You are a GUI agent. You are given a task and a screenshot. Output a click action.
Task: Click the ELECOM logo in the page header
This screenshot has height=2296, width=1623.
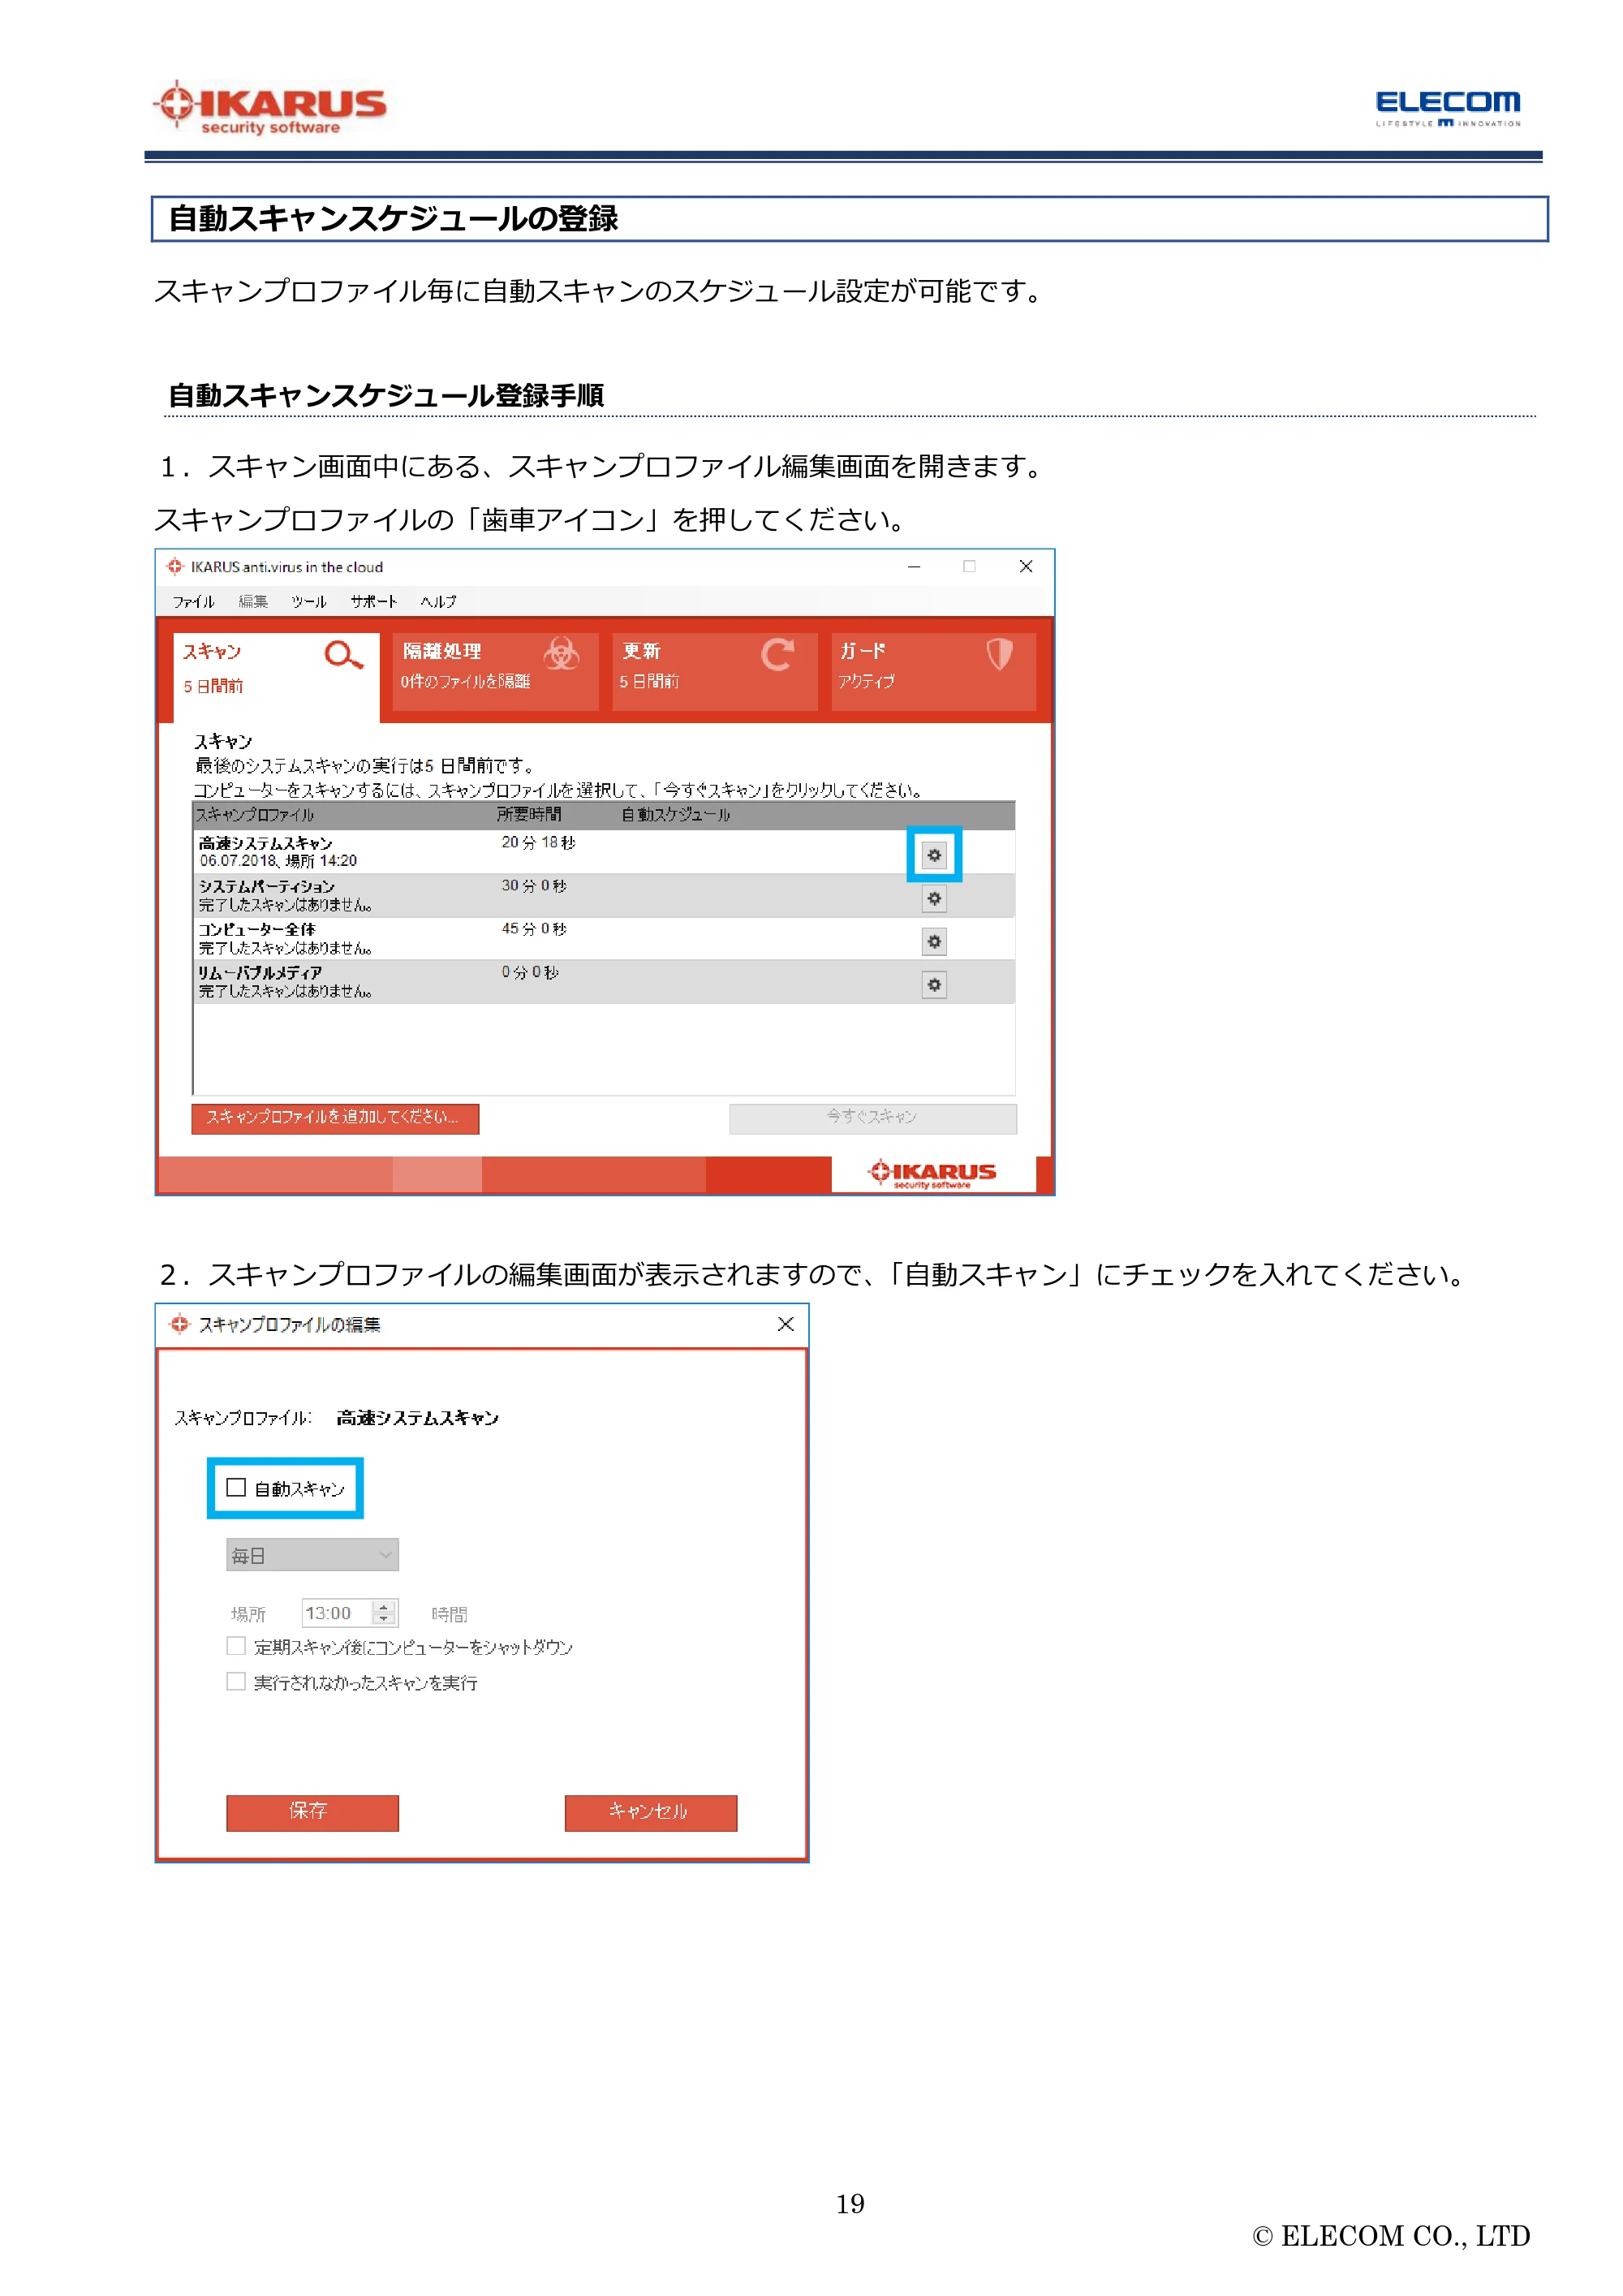click(1447, 108)
